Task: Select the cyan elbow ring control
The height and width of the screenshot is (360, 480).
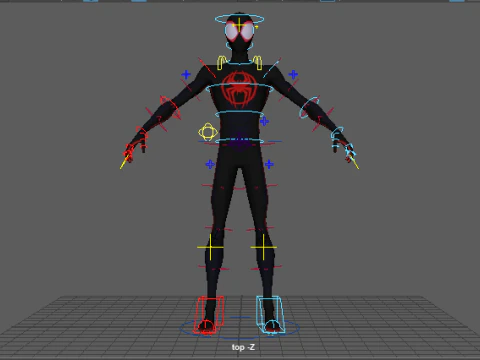Action: [x=309, y=107]
